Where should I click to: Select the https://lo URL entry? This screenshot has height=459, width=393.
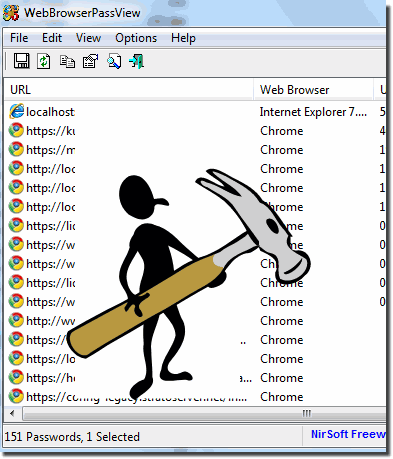coord(51,359)
